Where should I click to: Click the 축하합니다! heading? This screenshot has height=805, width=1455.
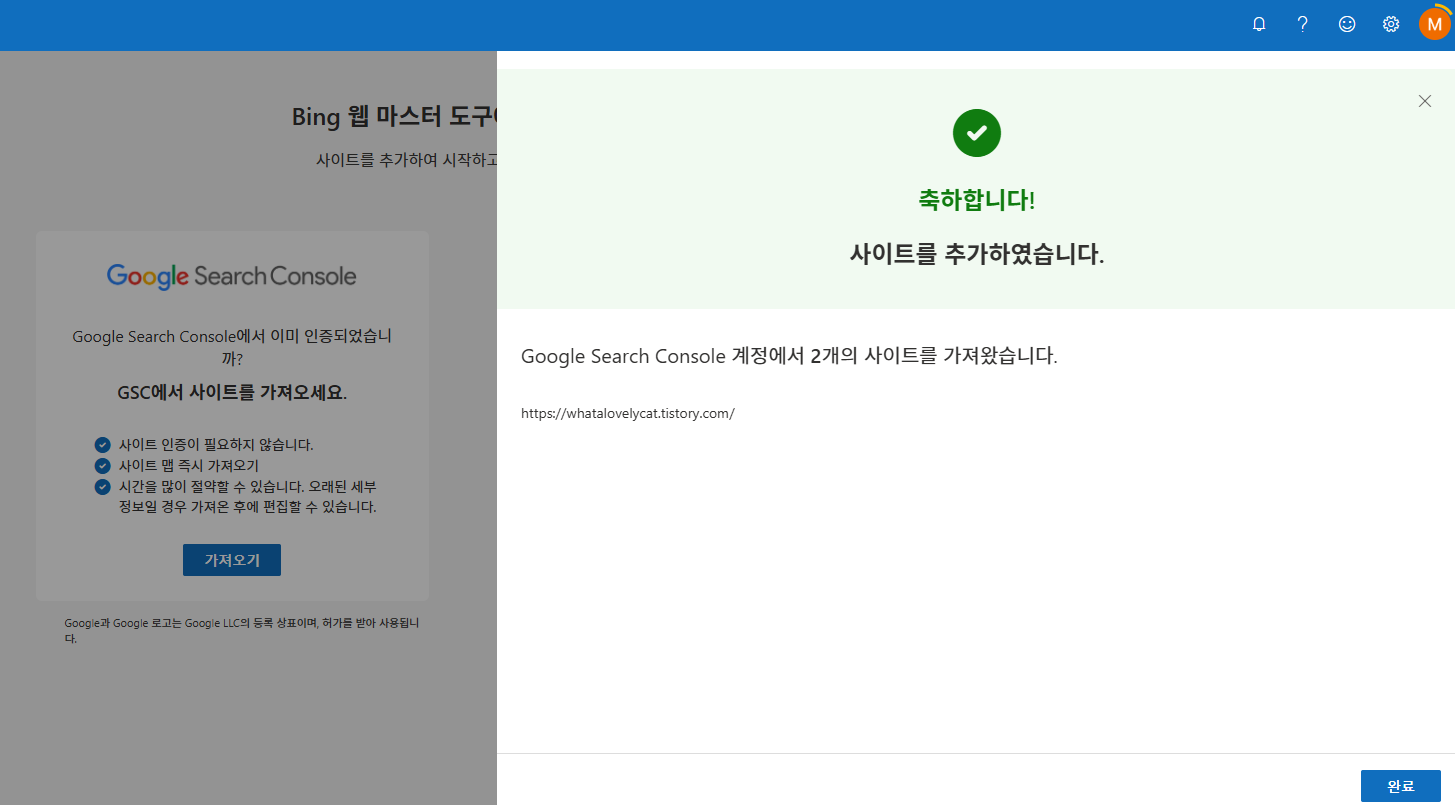click(x=977, y=200)
